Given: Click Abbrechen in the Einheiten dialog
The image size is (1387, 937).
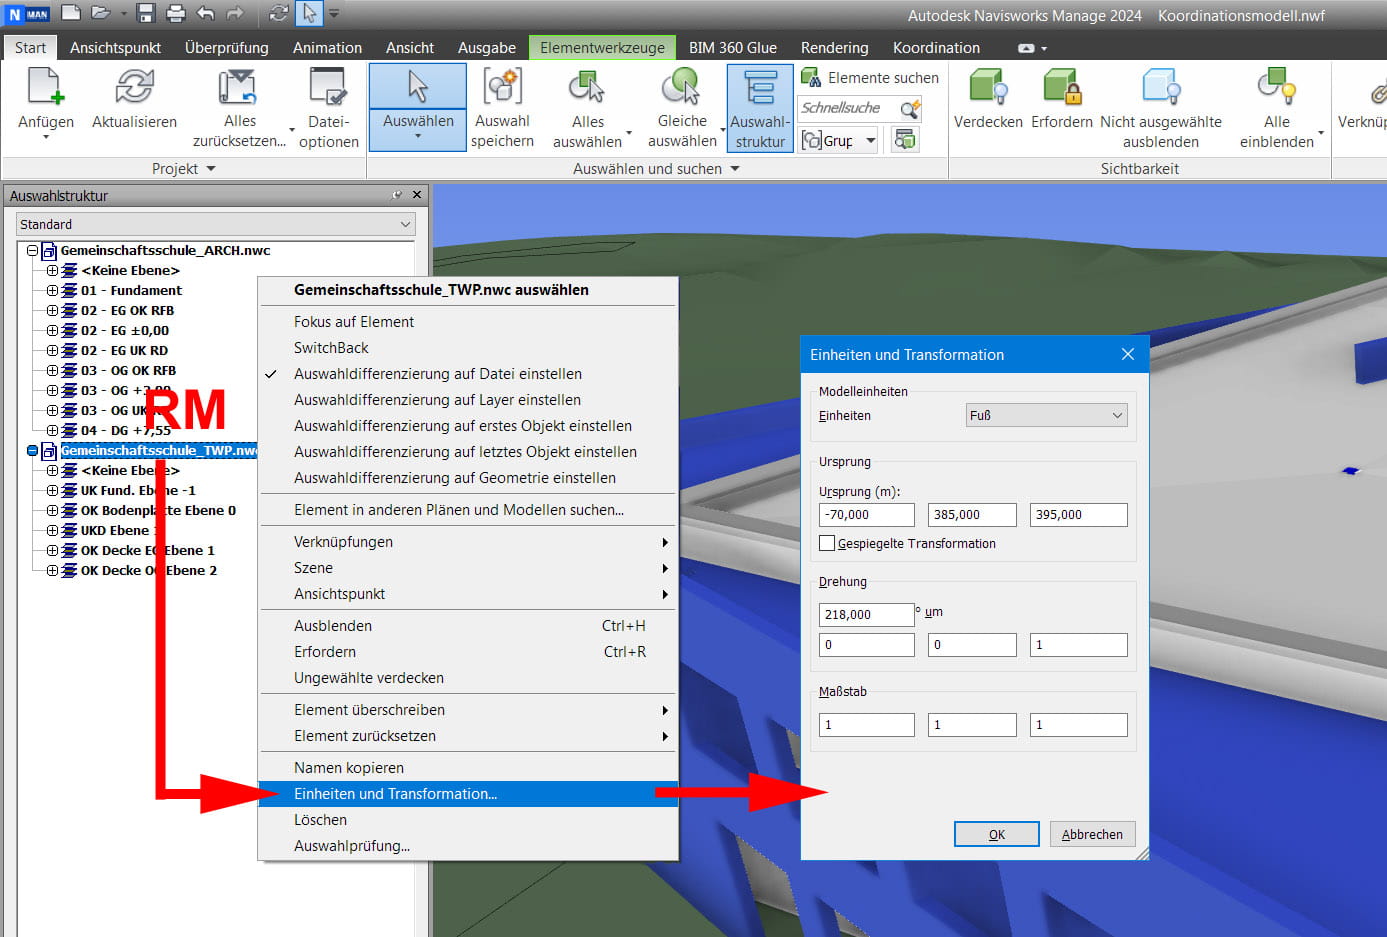Looking at the screenshot, I should (x=1092, y=834).
